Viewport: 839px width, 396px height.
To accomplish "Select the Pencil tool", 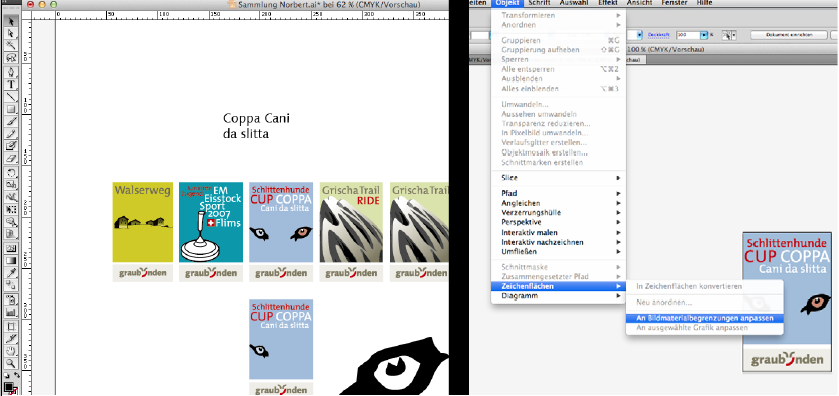I will click(x=11, y=134).
